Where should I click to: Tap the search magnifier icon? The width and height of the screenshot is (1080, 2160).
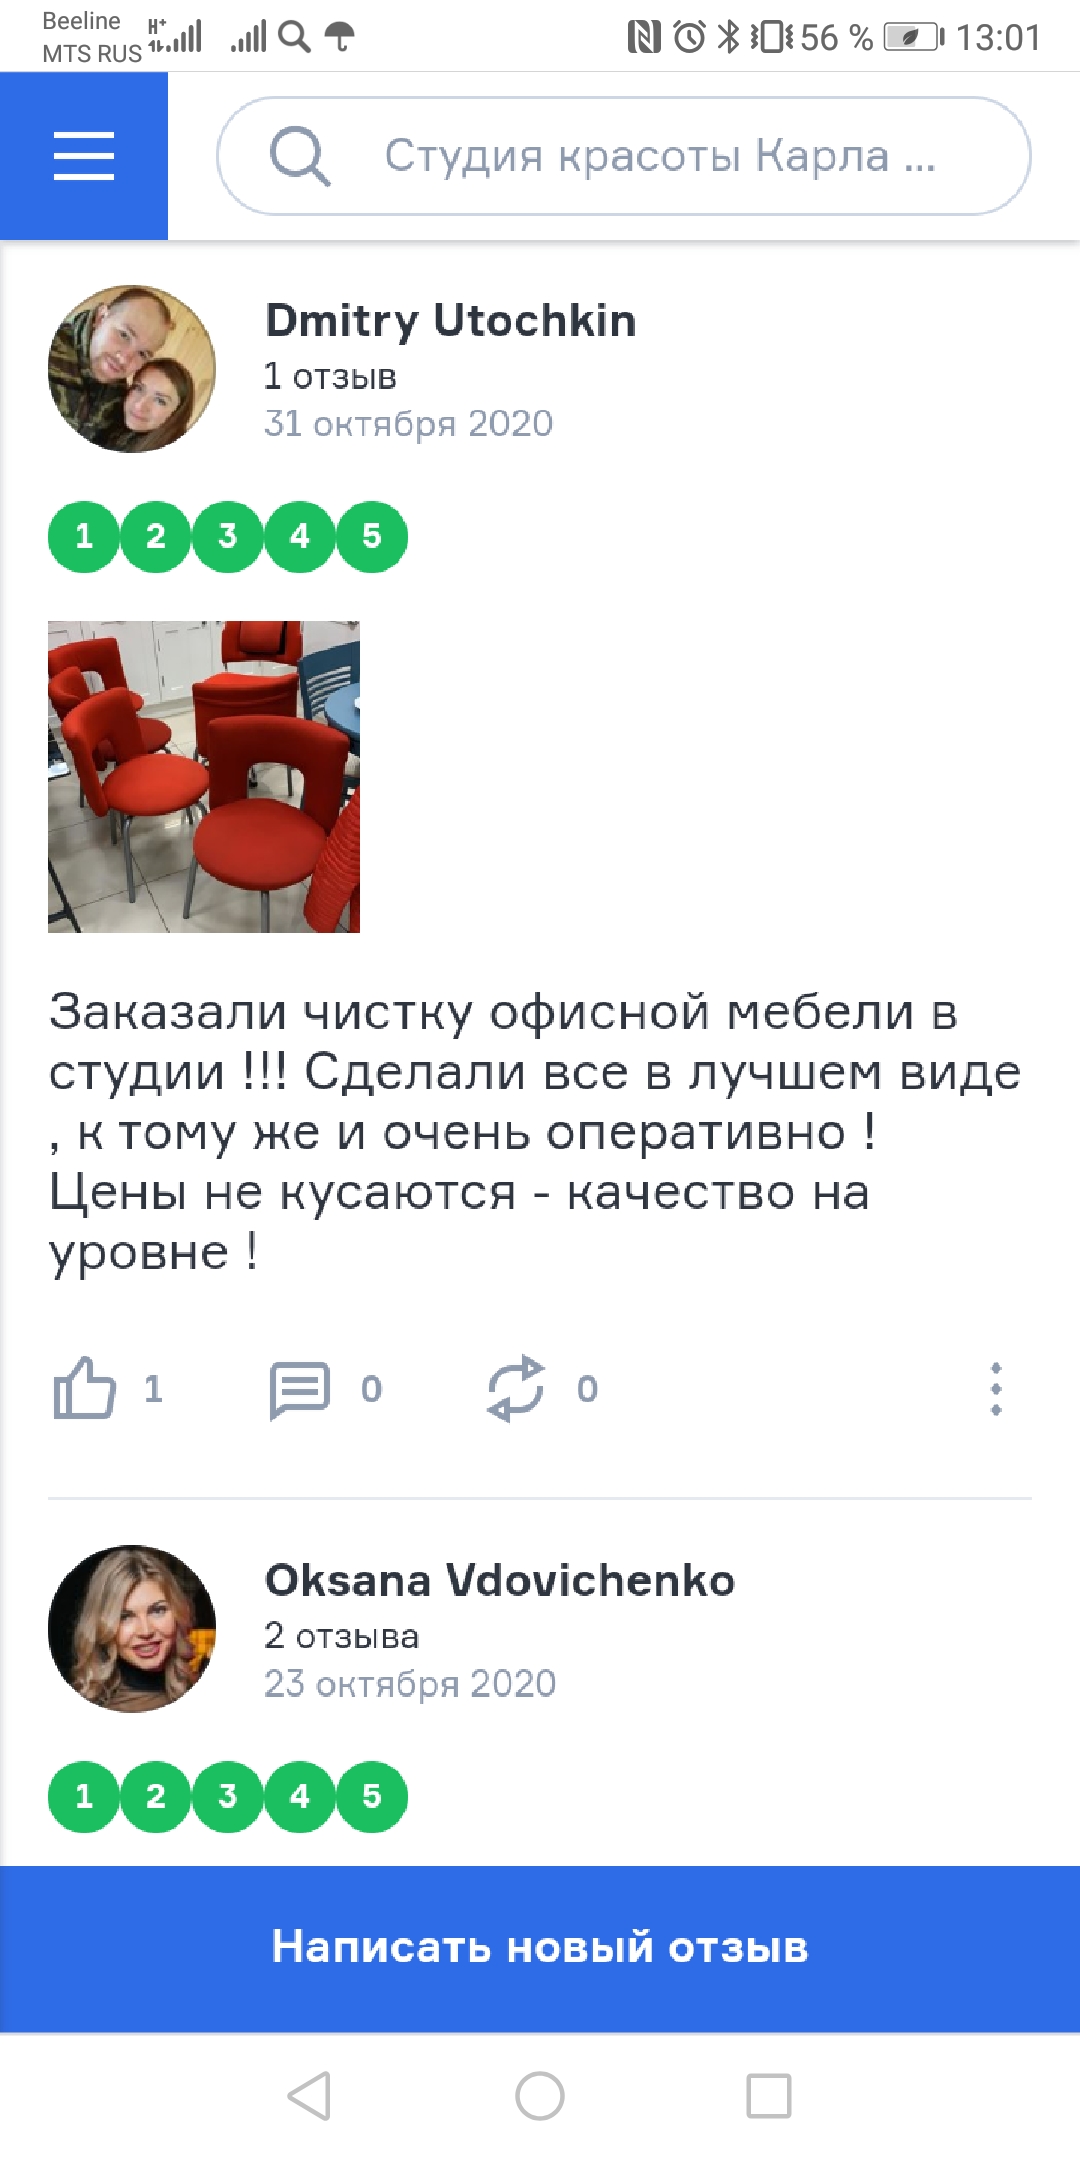[299, 156]
